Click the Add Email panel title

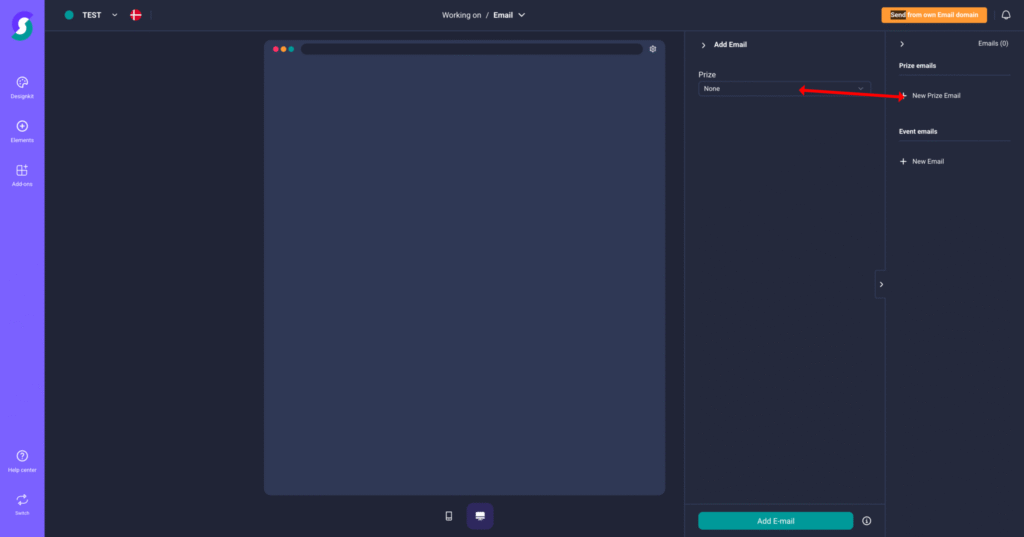[x=730, y=45]
